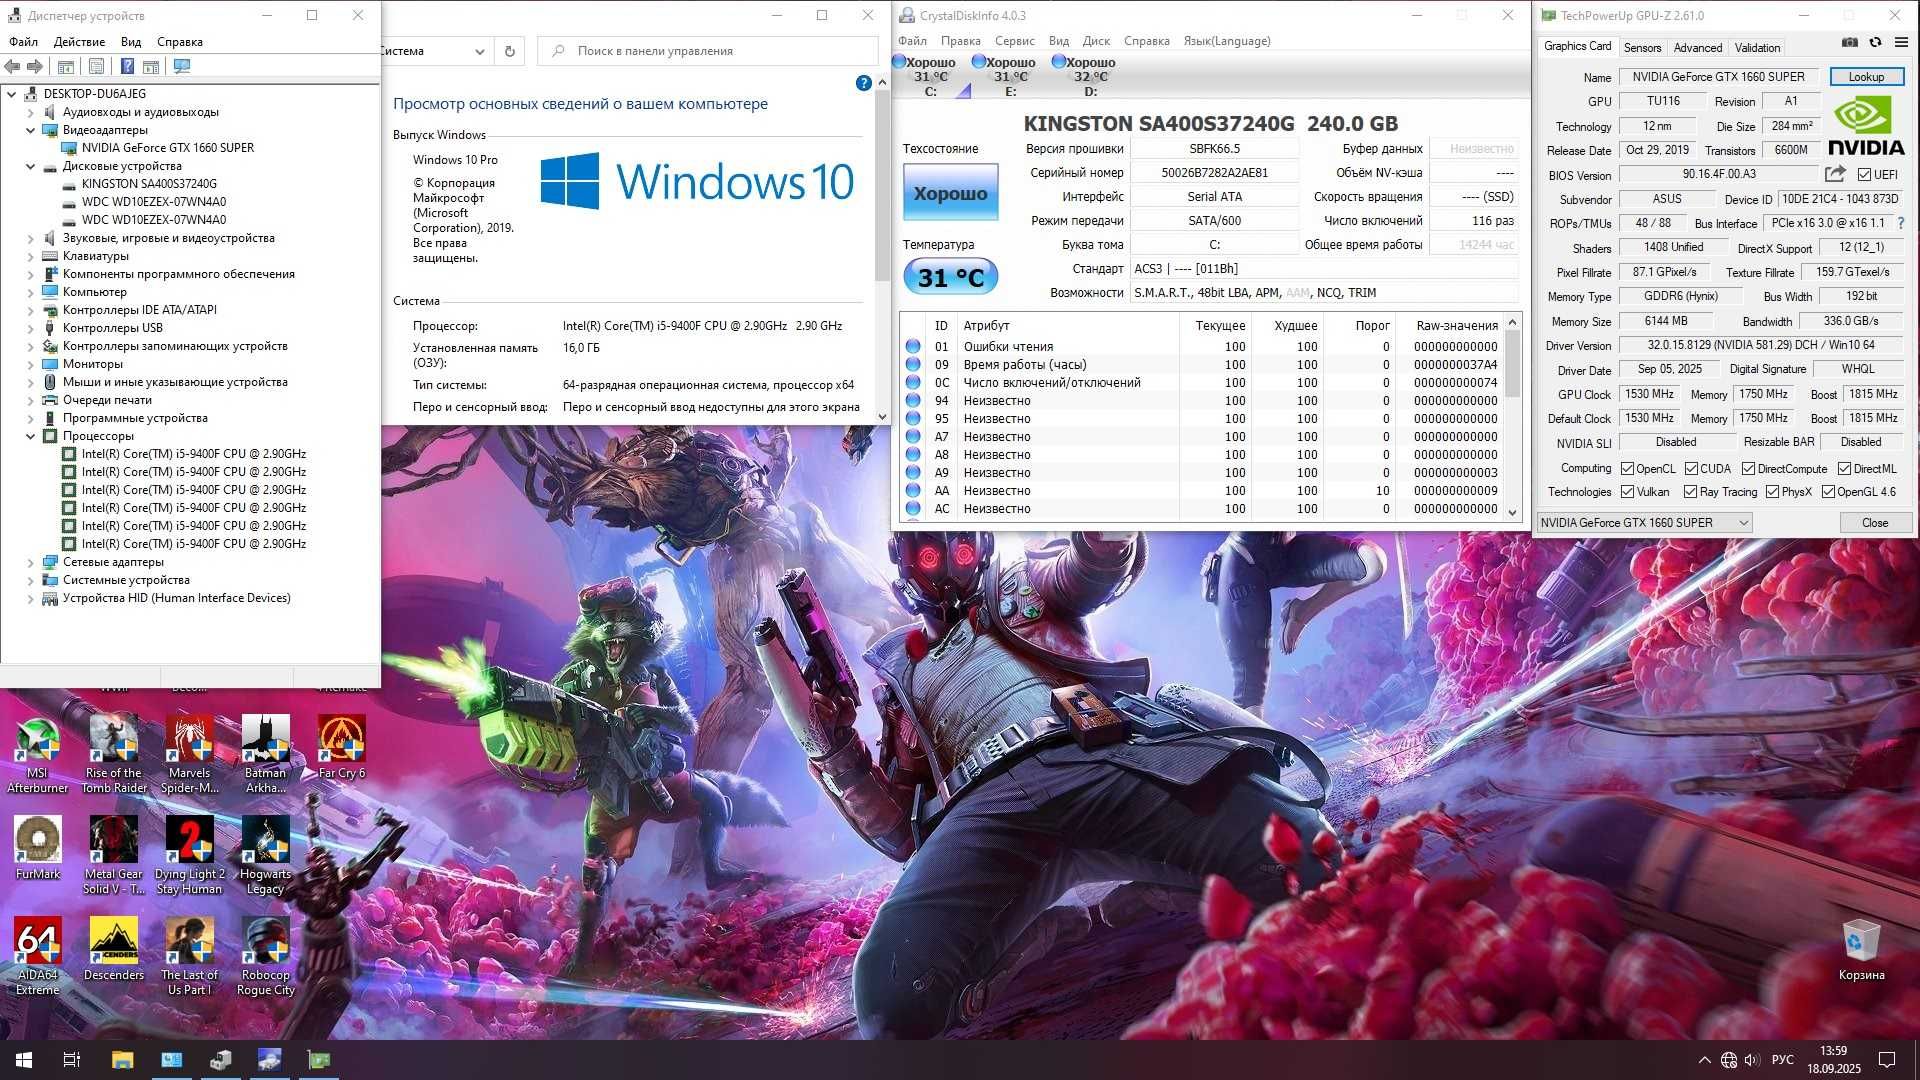The height and width of the screenshot is (1080, 1920).
Task: Expand Мониторы tree node
Action: (x=30, y=364)
